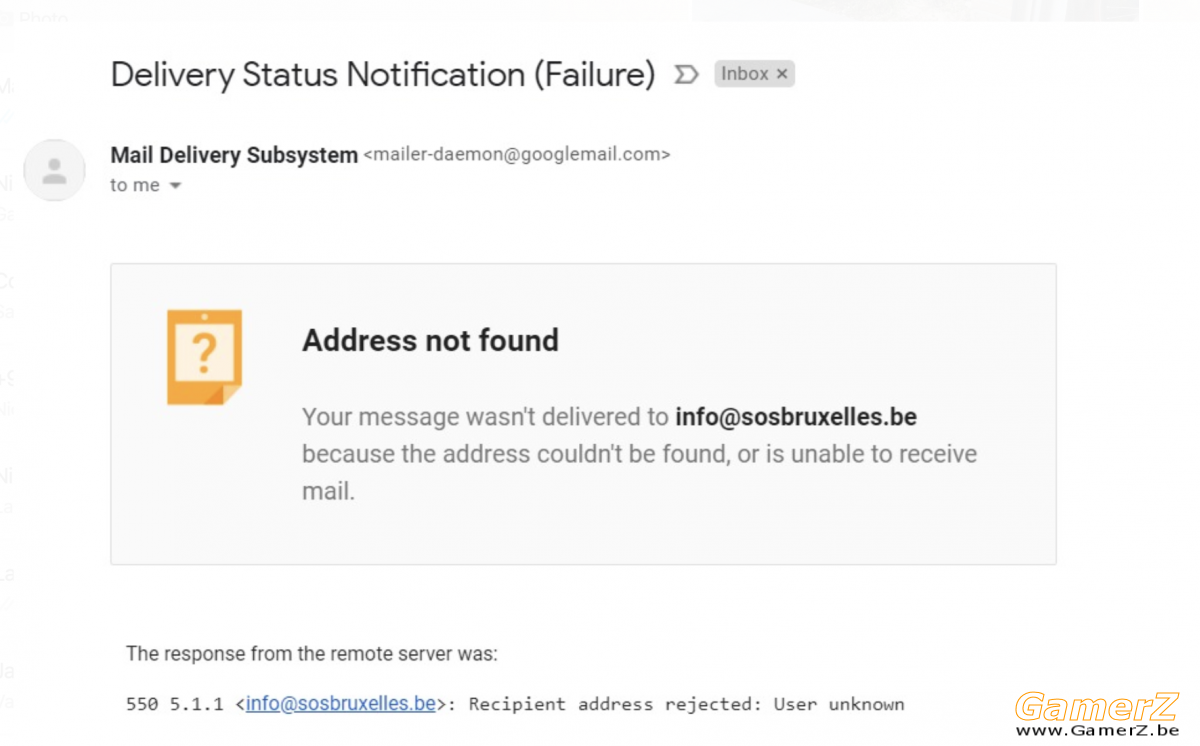Select the '550 5.1.1' error code text

tap(176, 704)
